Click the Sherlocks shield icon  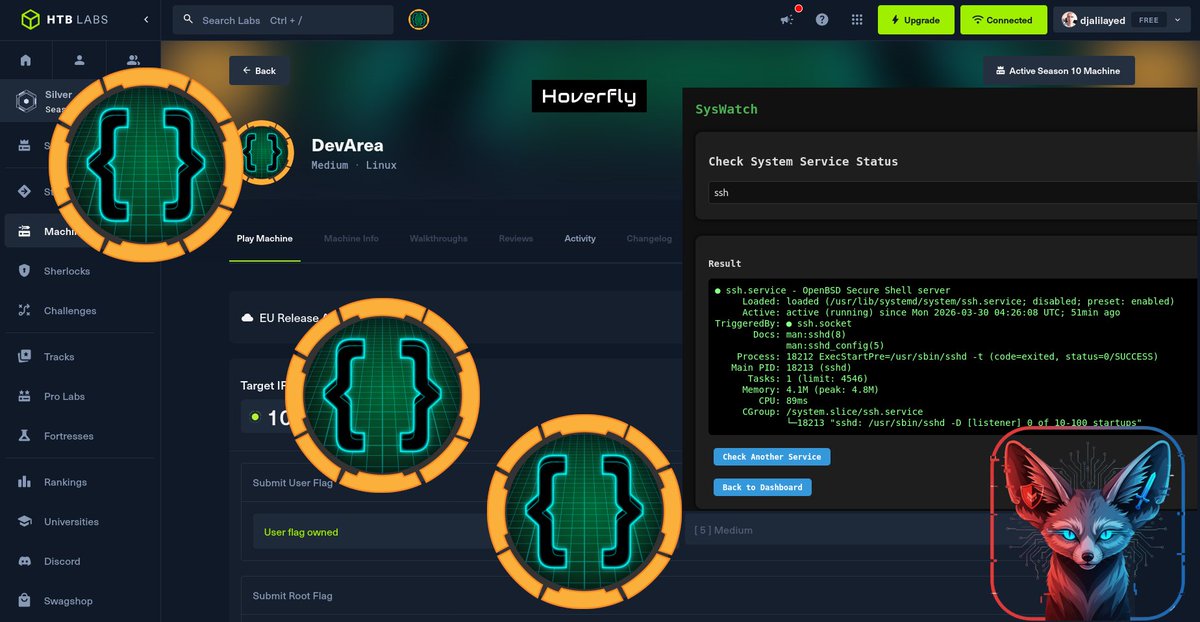[24, 271]
